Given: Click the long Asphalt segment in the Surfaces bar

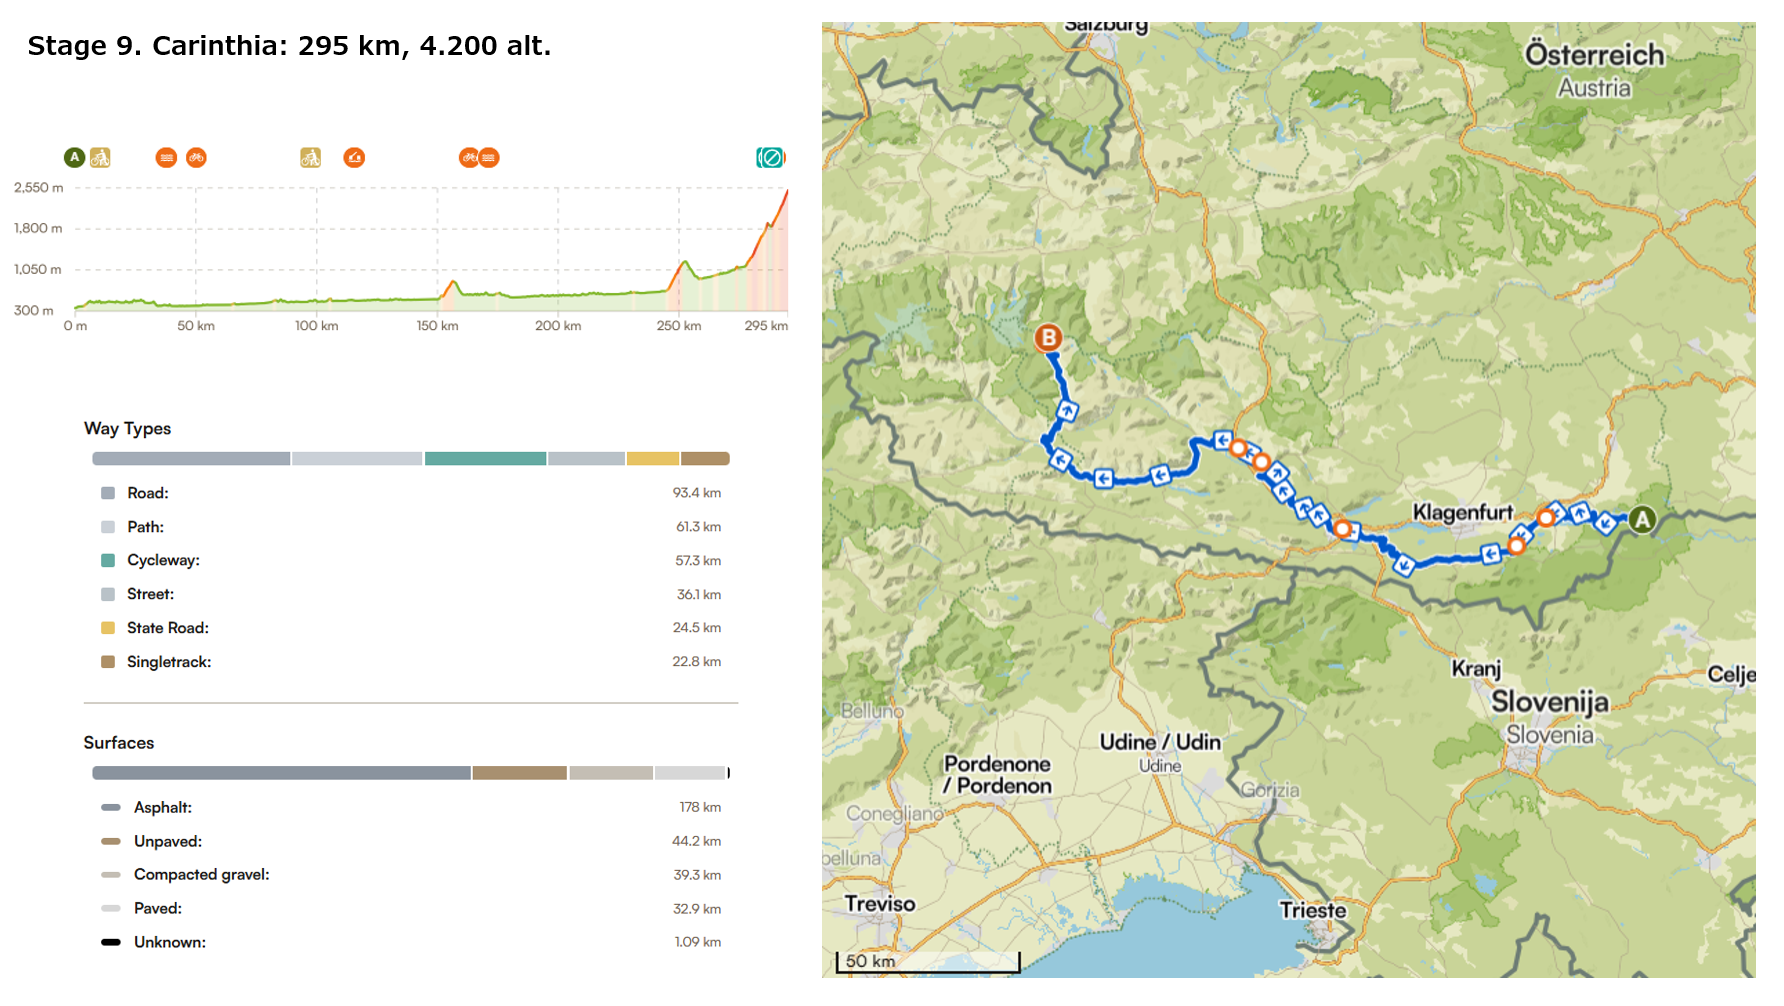Looking at the screenshot, I should click(281, 773).
